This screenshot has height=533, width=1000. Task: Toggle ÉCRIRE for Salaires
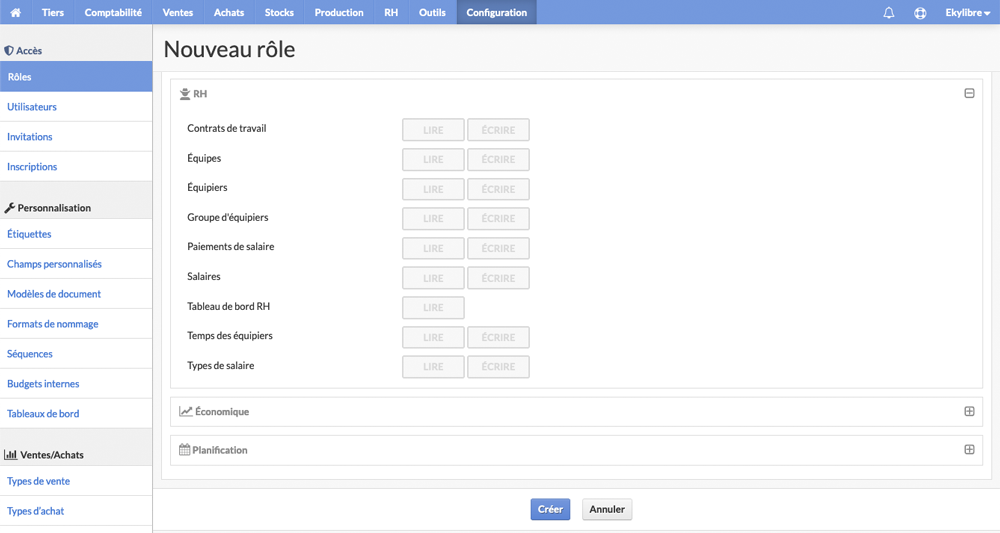(498, 278)
